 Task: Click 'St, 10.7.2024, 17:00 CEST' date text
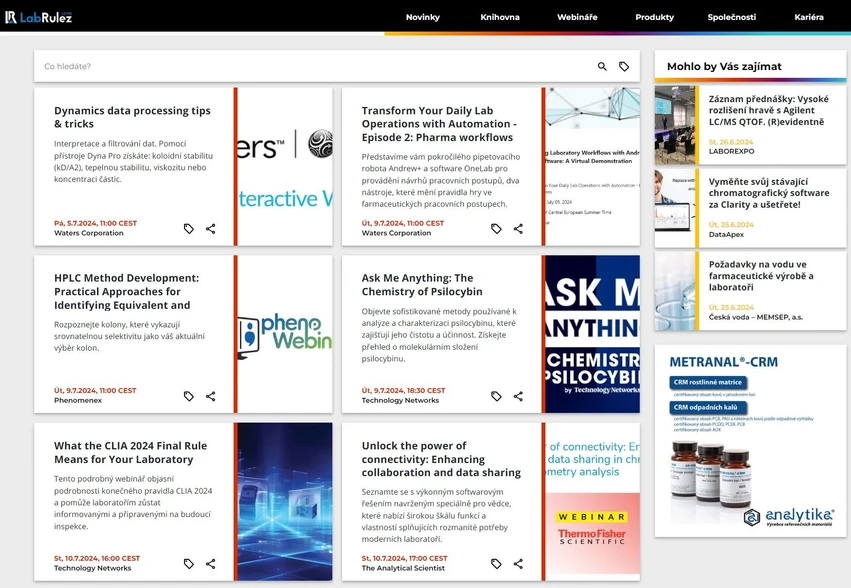(x=404, y=558)
